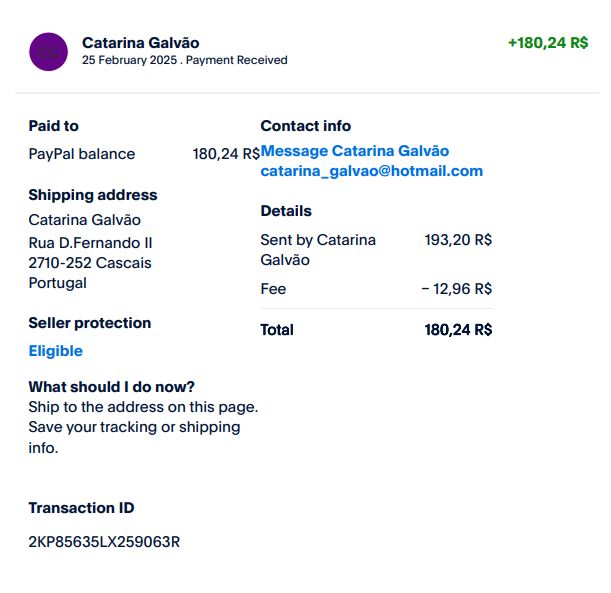The height and width of the screenshot is (593, 611).
Task: Click the Total 180,24 R$ amount in Details
Action: (x=458, y=329)
